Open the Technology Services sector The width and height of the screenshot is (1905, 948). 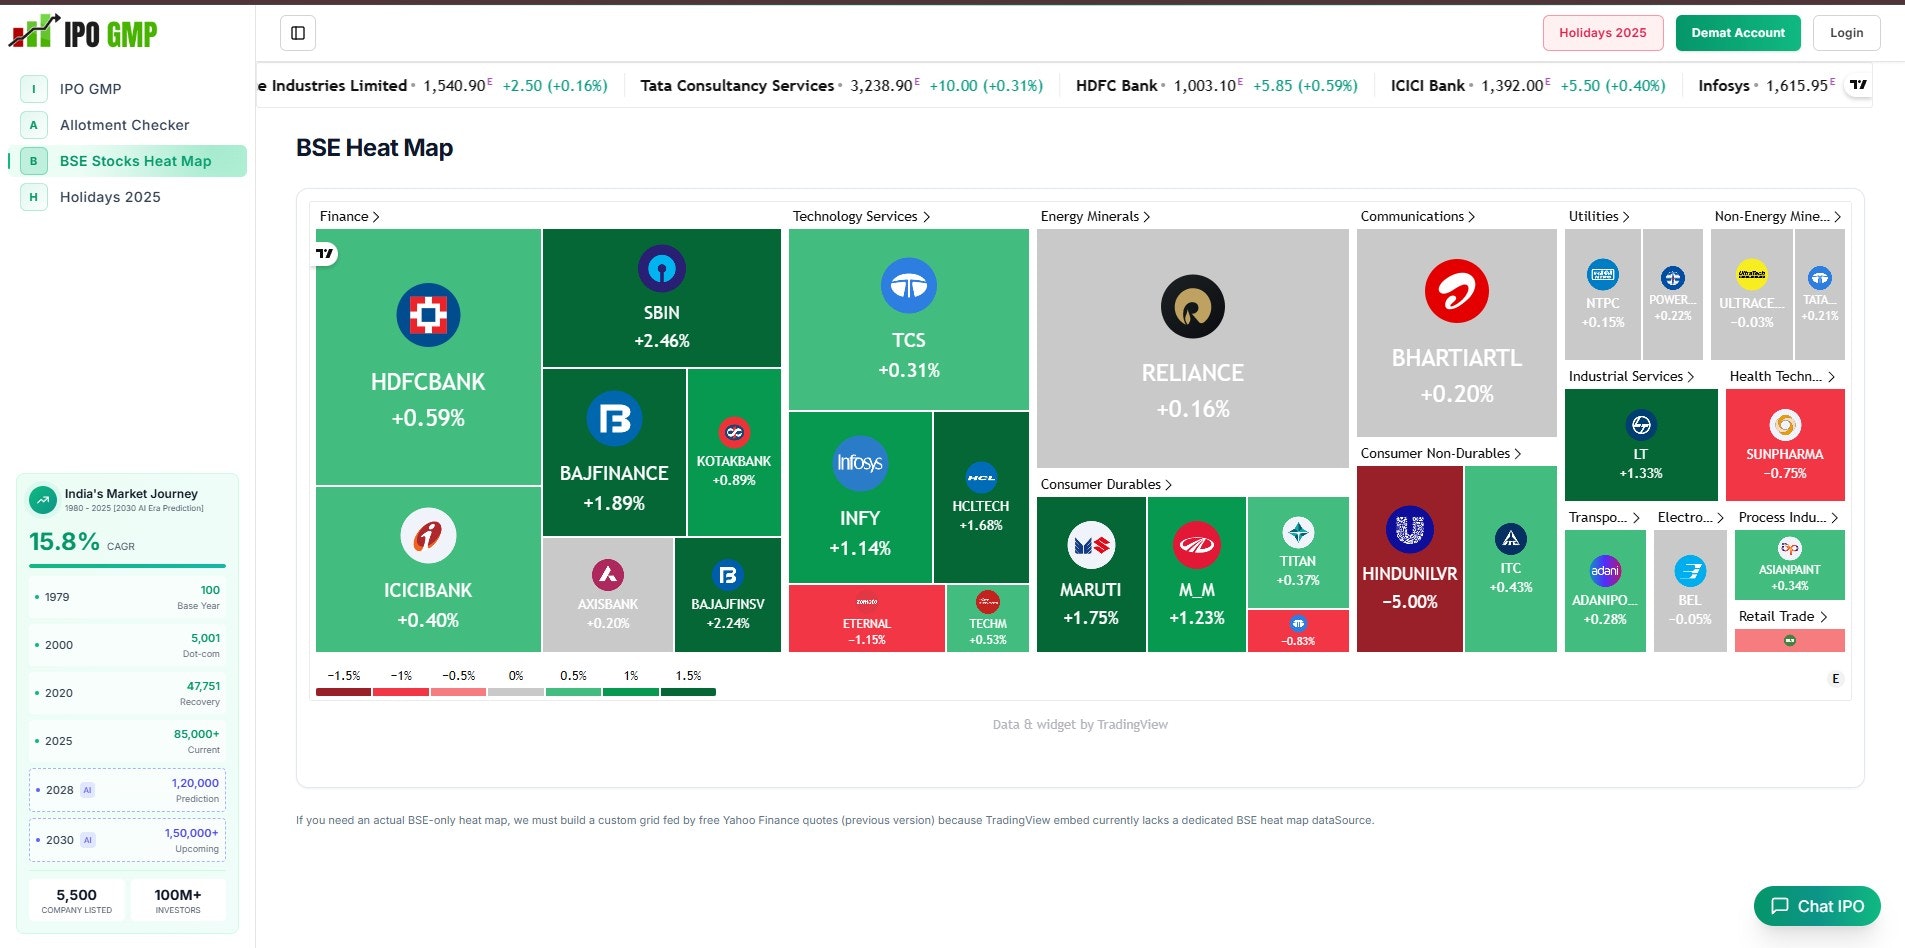[926, 216]
